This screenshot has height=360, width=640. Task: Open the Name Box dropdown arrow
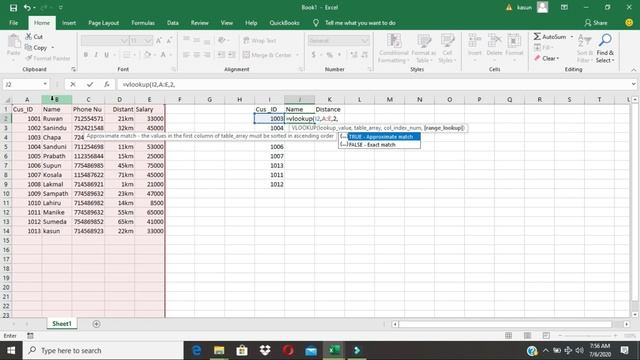(x=45, y=84)
